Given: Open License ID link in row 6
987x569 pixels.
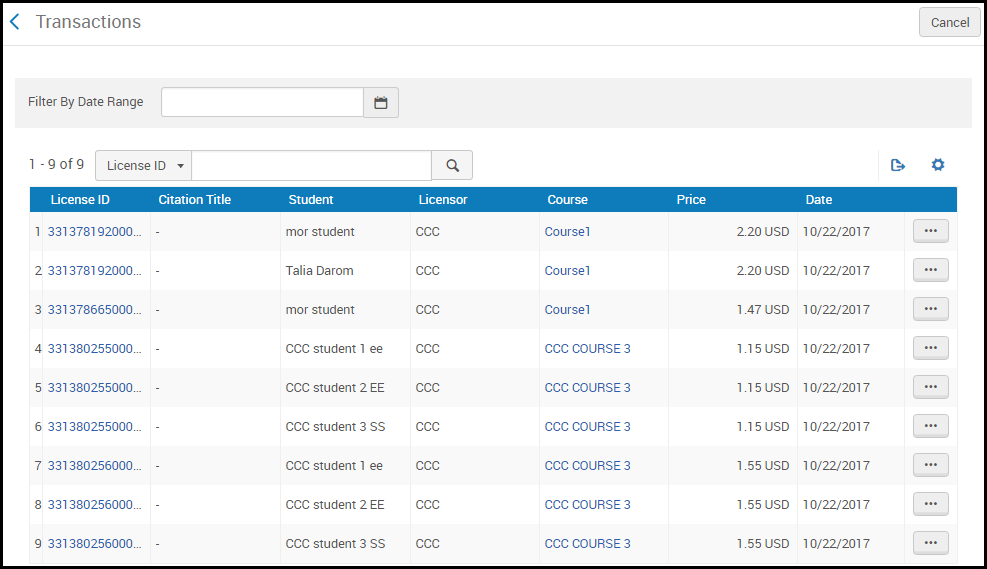Looking at the screenshot, I should pos(94,427).
